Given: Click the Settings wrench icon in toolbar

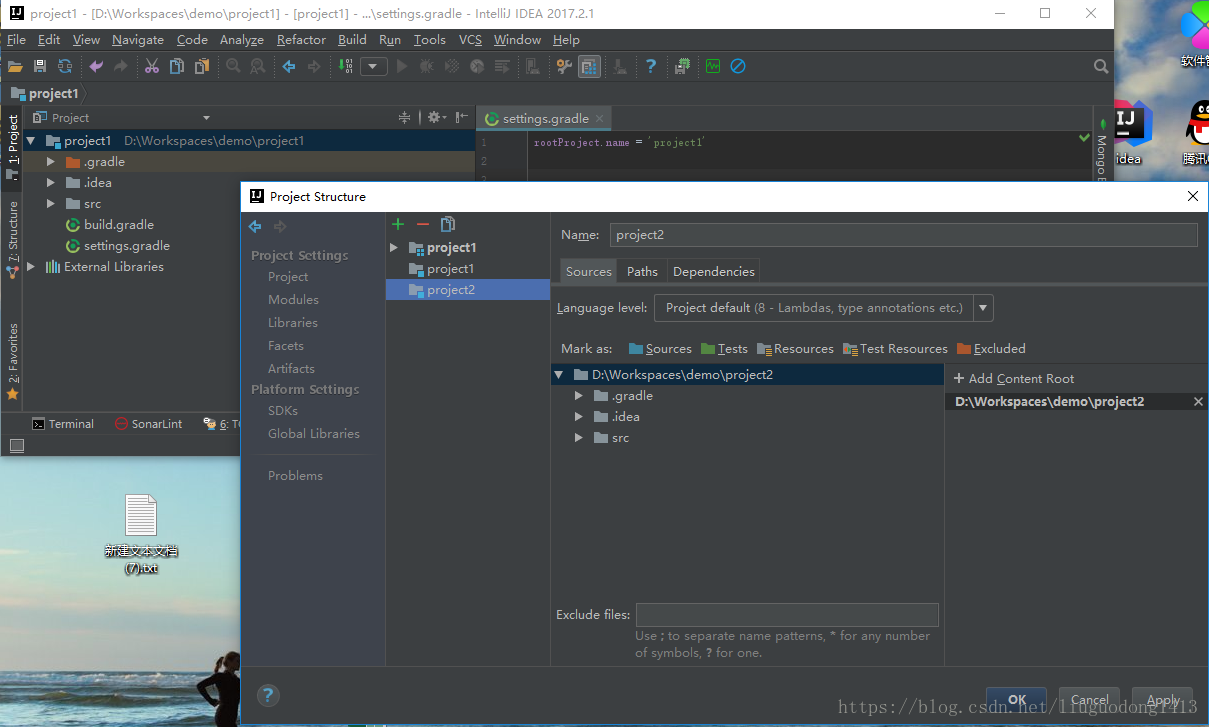Looking at the screenshot, I should point(564,66).
